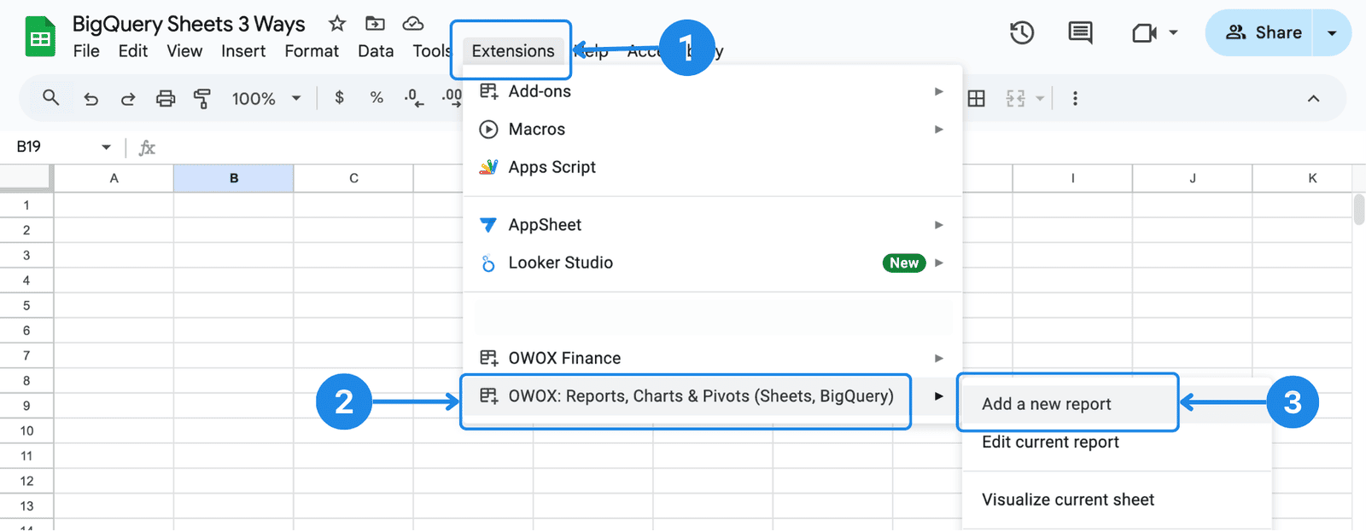Viewport: 1366px width, 531px height.
Task: Select OWOX: Reports, Charts & Pivots entry
Action: pyautogui.click(x=713, y=396)
